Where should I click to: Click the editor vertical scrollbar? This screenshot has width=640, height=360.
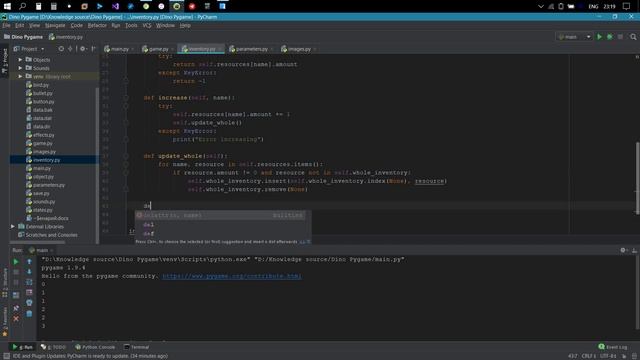tap(637, 178)
